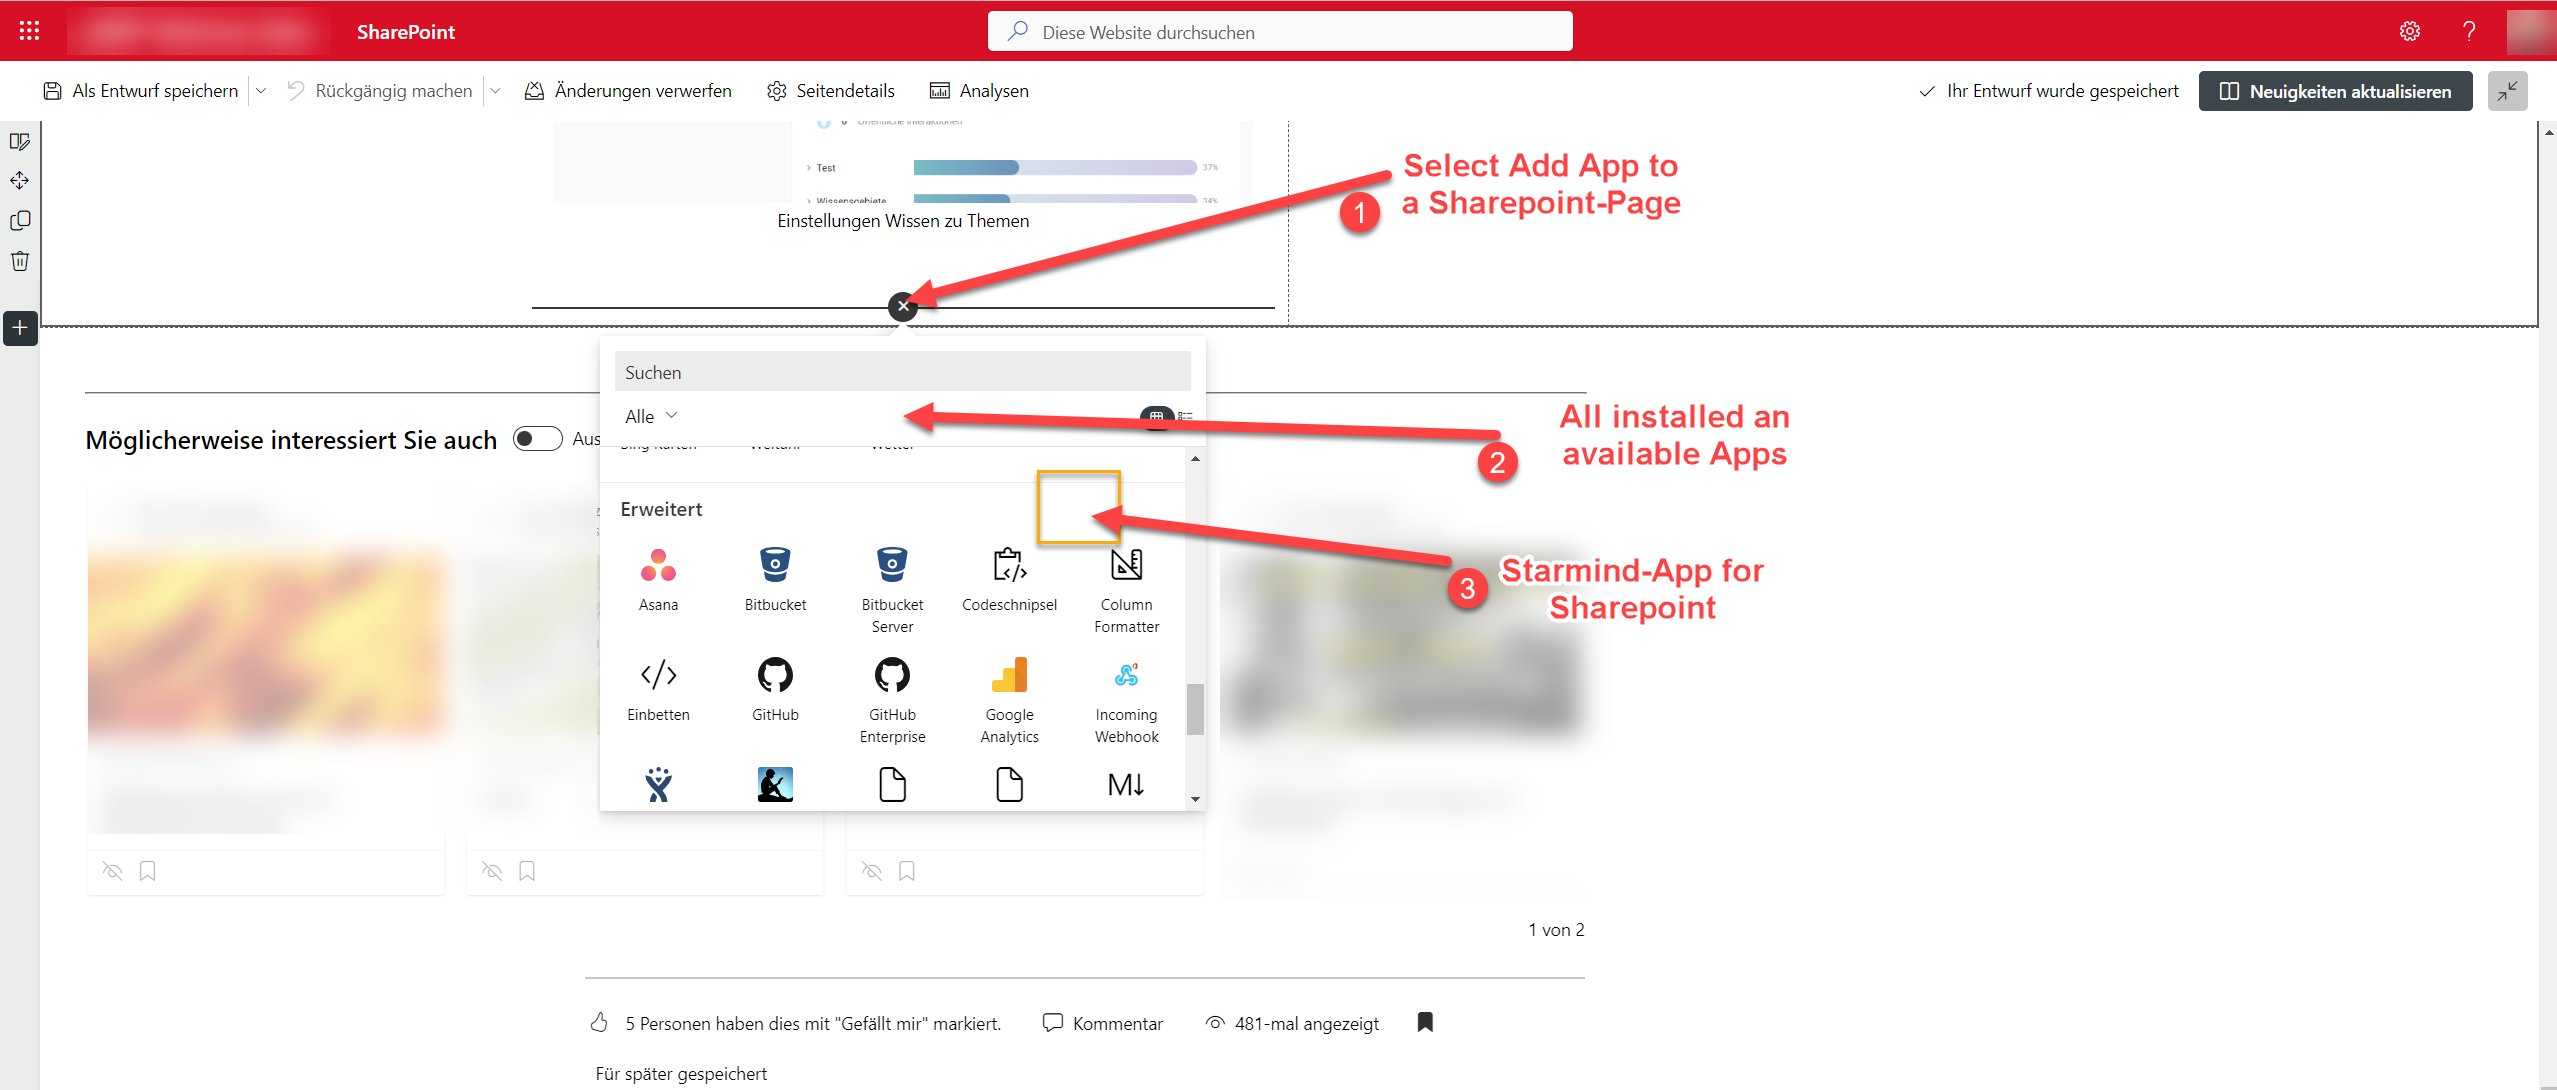
Task: Add the Asana web part
Action: pos(658,579)
